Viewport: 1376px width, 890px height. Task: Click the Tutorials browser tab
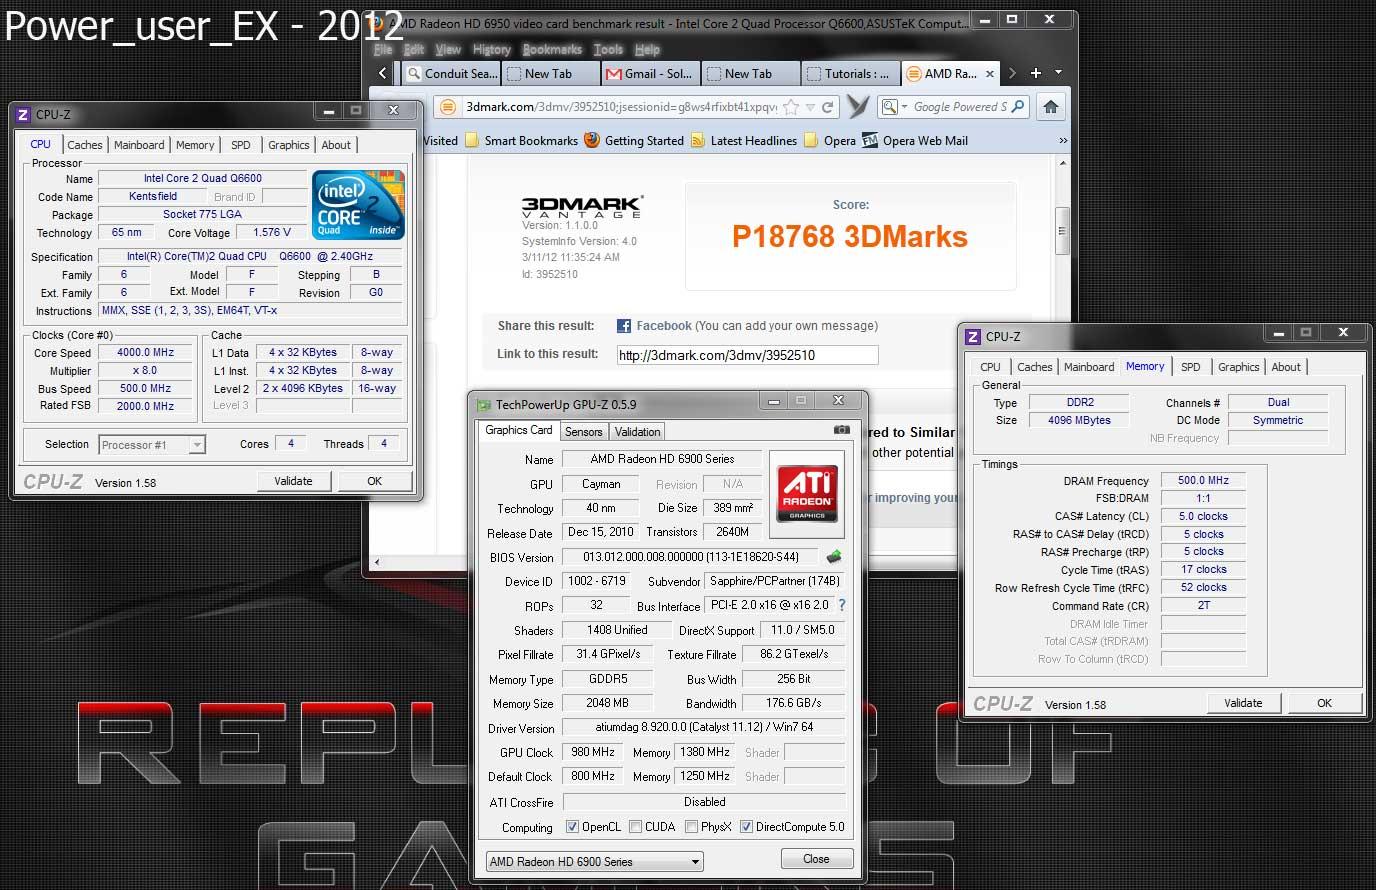pyautogui.click(x=850, y=73)
